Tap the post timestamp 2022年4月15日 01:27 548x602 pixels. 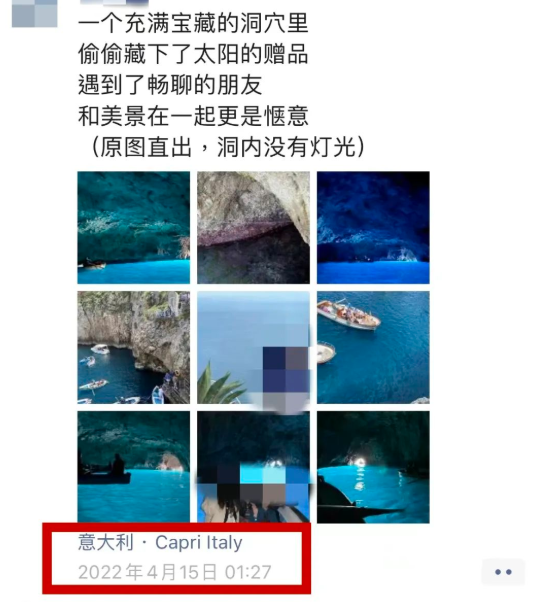click(x=175, y=572)
